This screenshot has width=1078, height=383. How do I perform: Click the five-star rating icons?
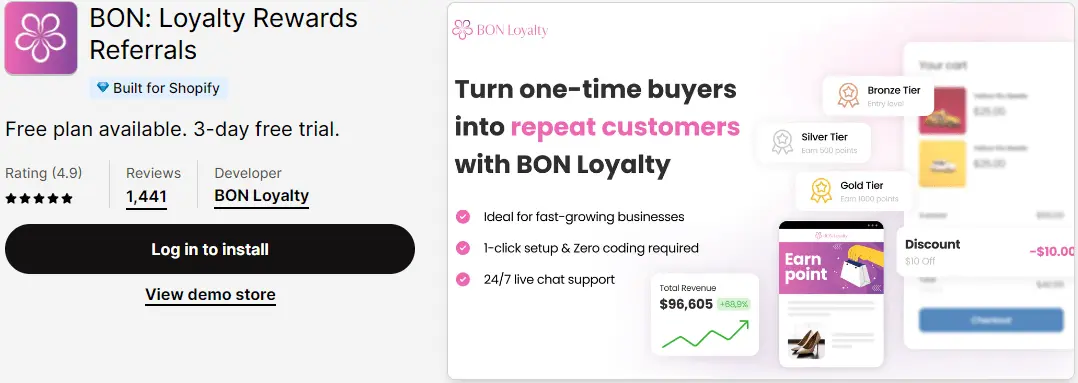pyautogui.click(x=39, y=199)
